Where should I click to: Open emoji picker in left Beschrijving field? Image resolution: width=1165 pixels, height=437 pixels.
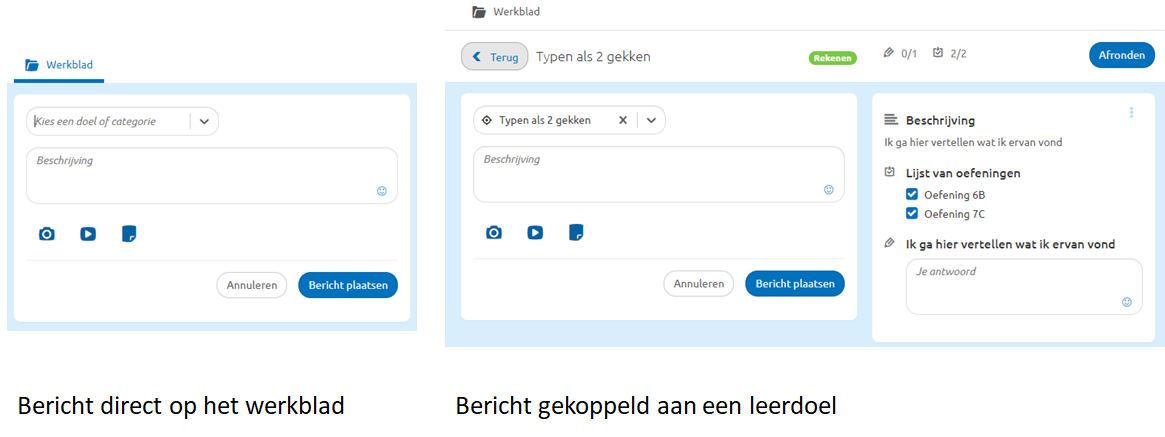tap(382, 190)
